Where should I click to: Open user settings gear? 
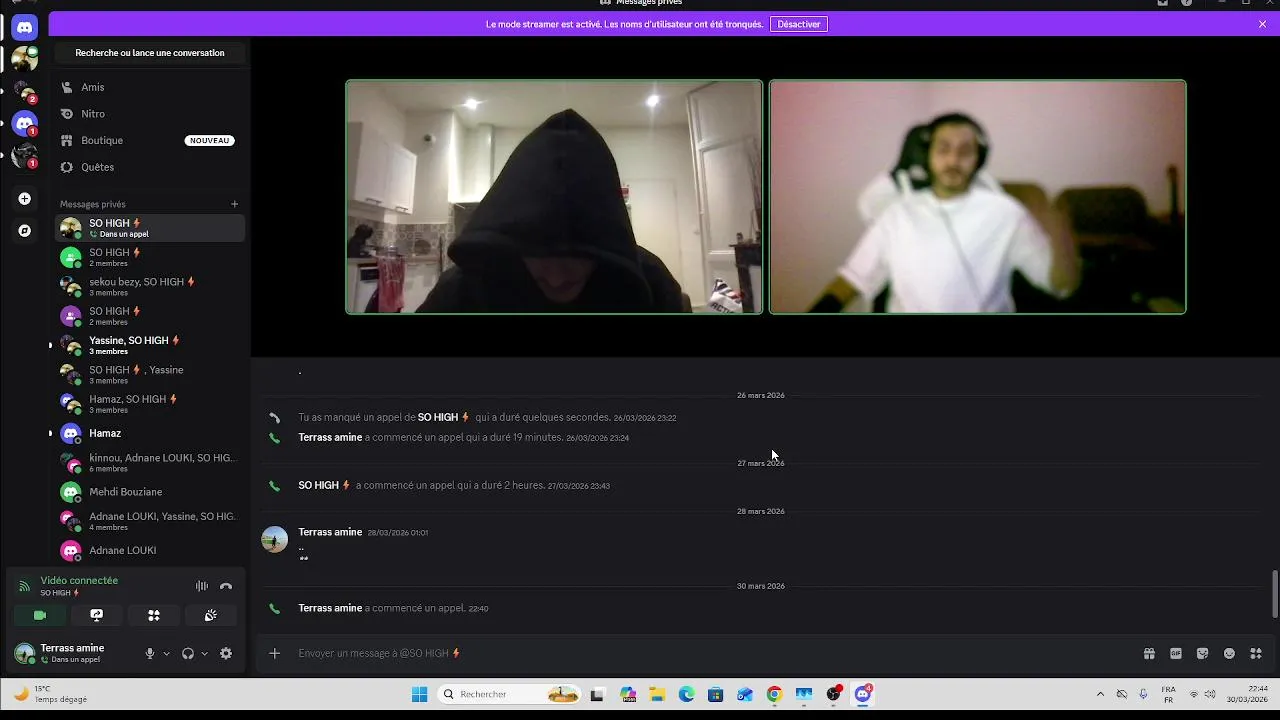pos(226,654)
